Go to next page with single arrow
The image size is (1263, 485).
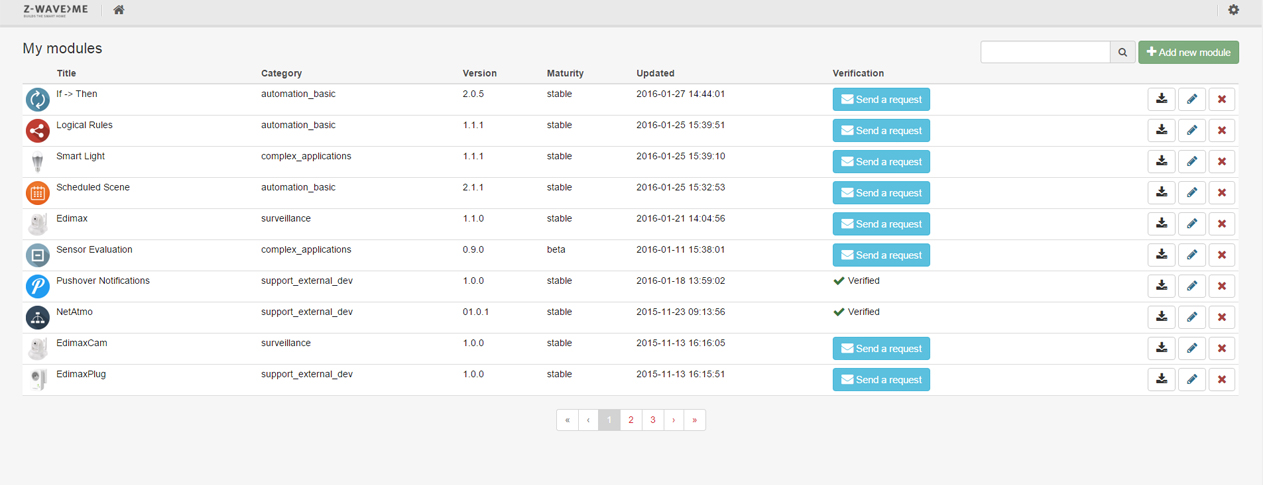(x=674, y=420)
